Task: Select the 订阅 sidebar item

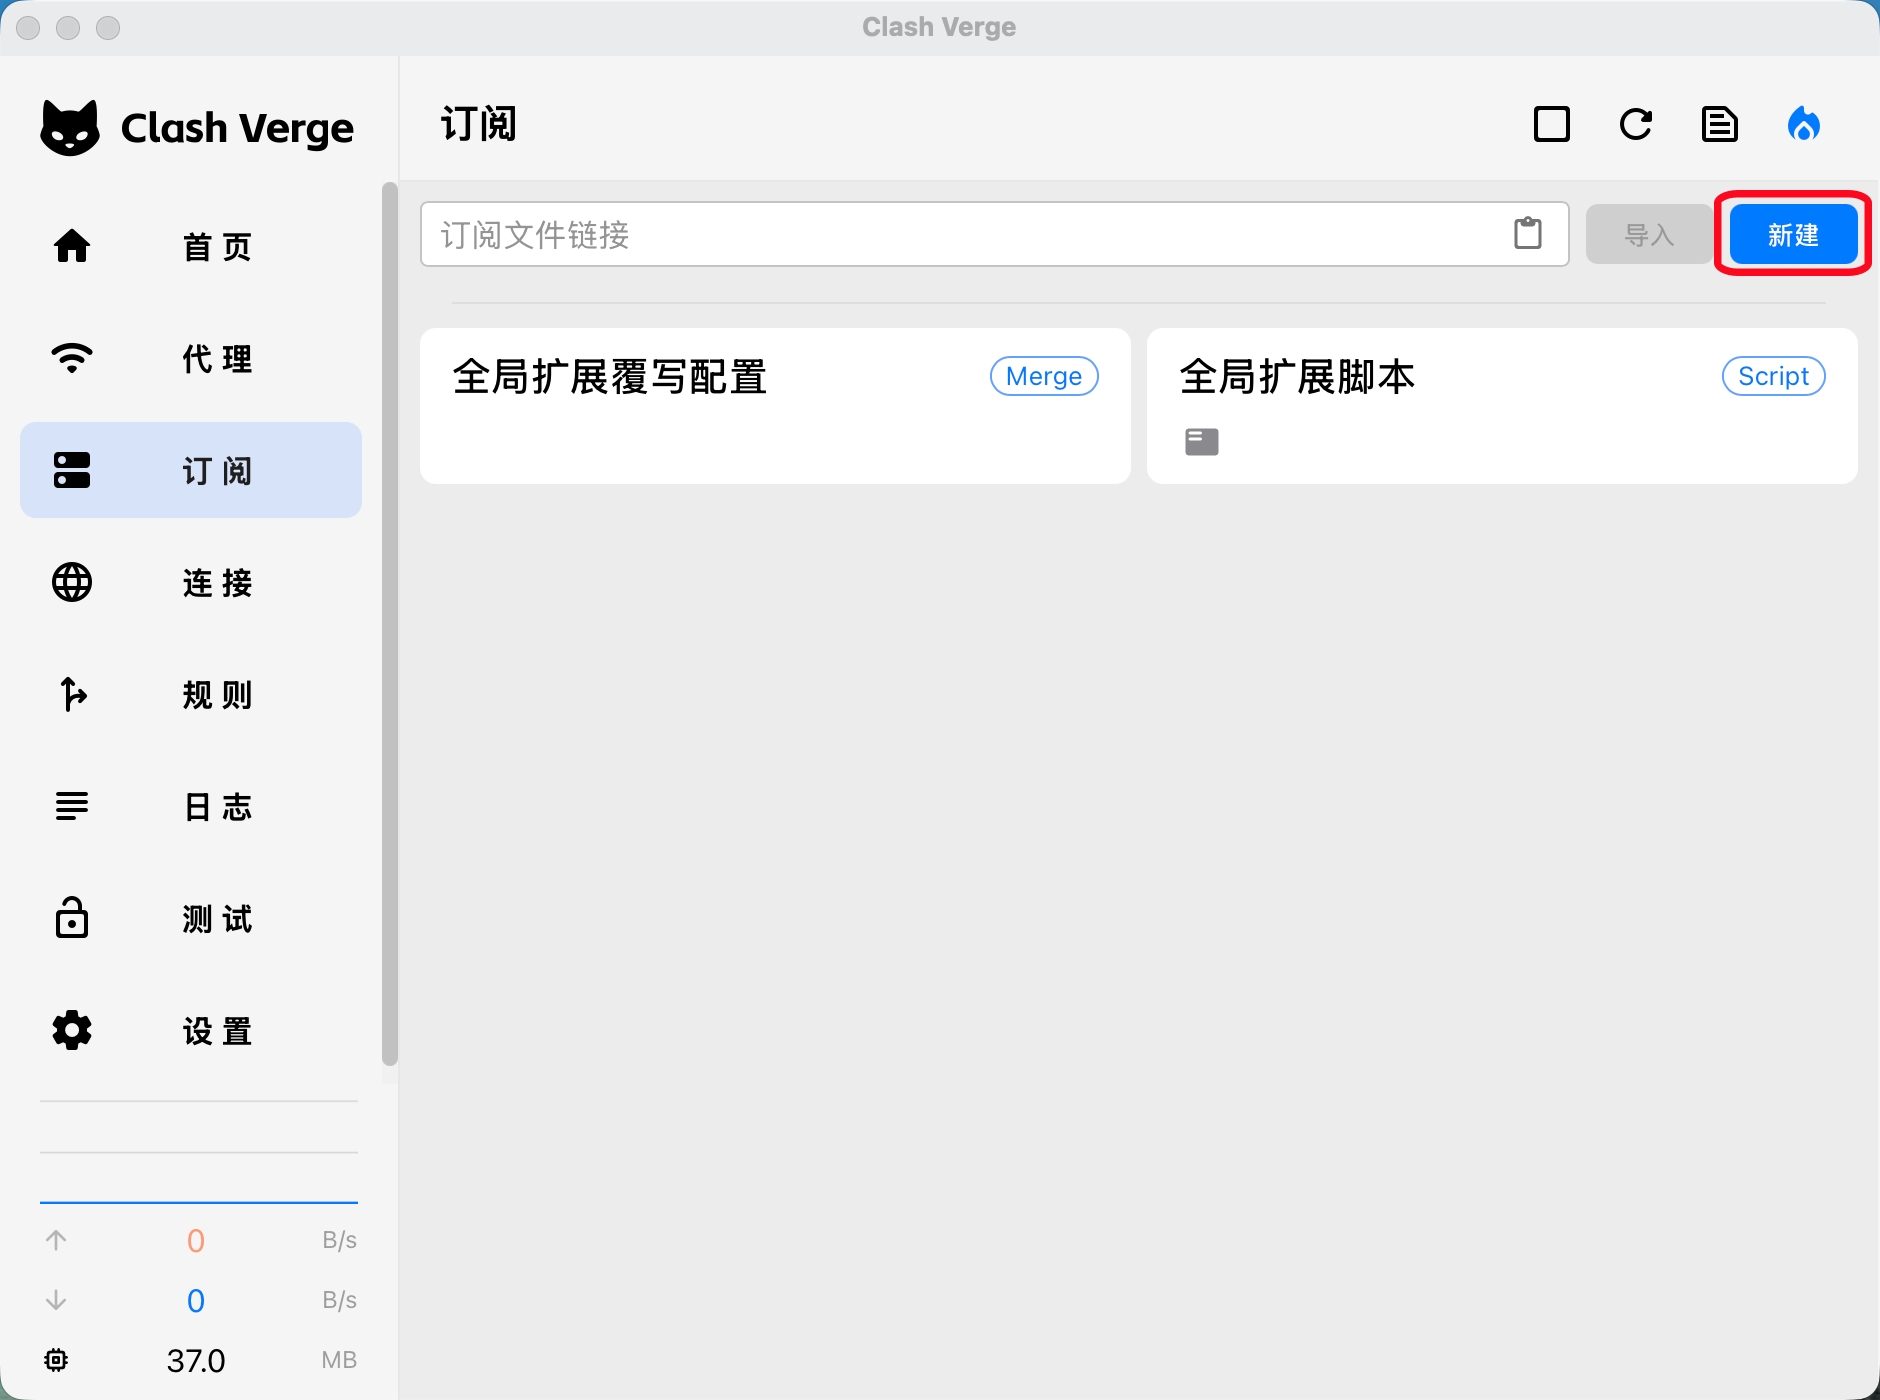Action: (191, 470)
